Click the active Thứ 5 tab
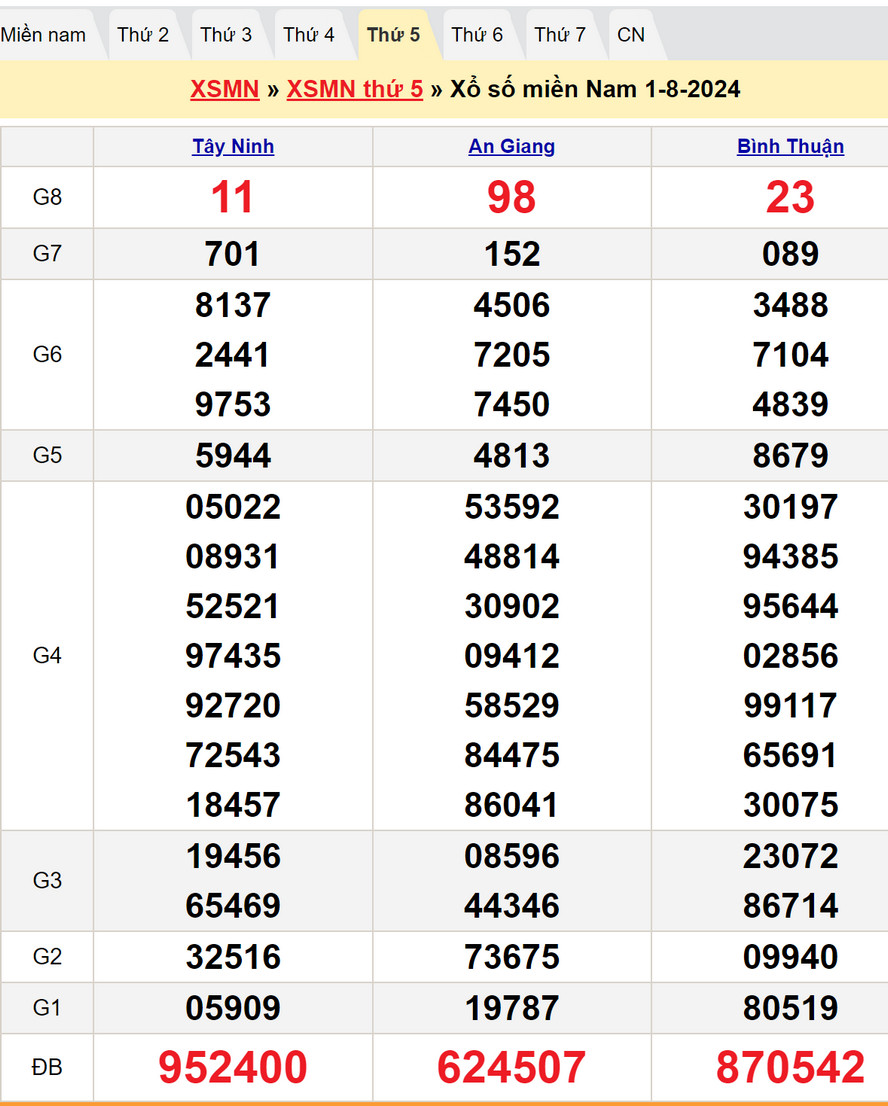The height and width of the screenshot is (1106, 888). (393, 35)
